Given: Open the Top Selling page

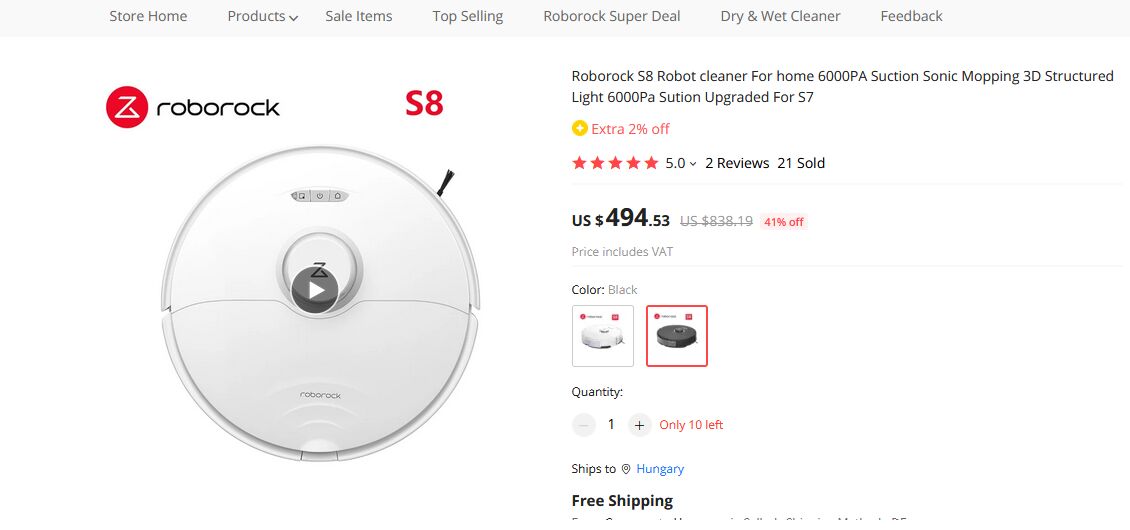Looking at the screenshot, I should 468,16.
